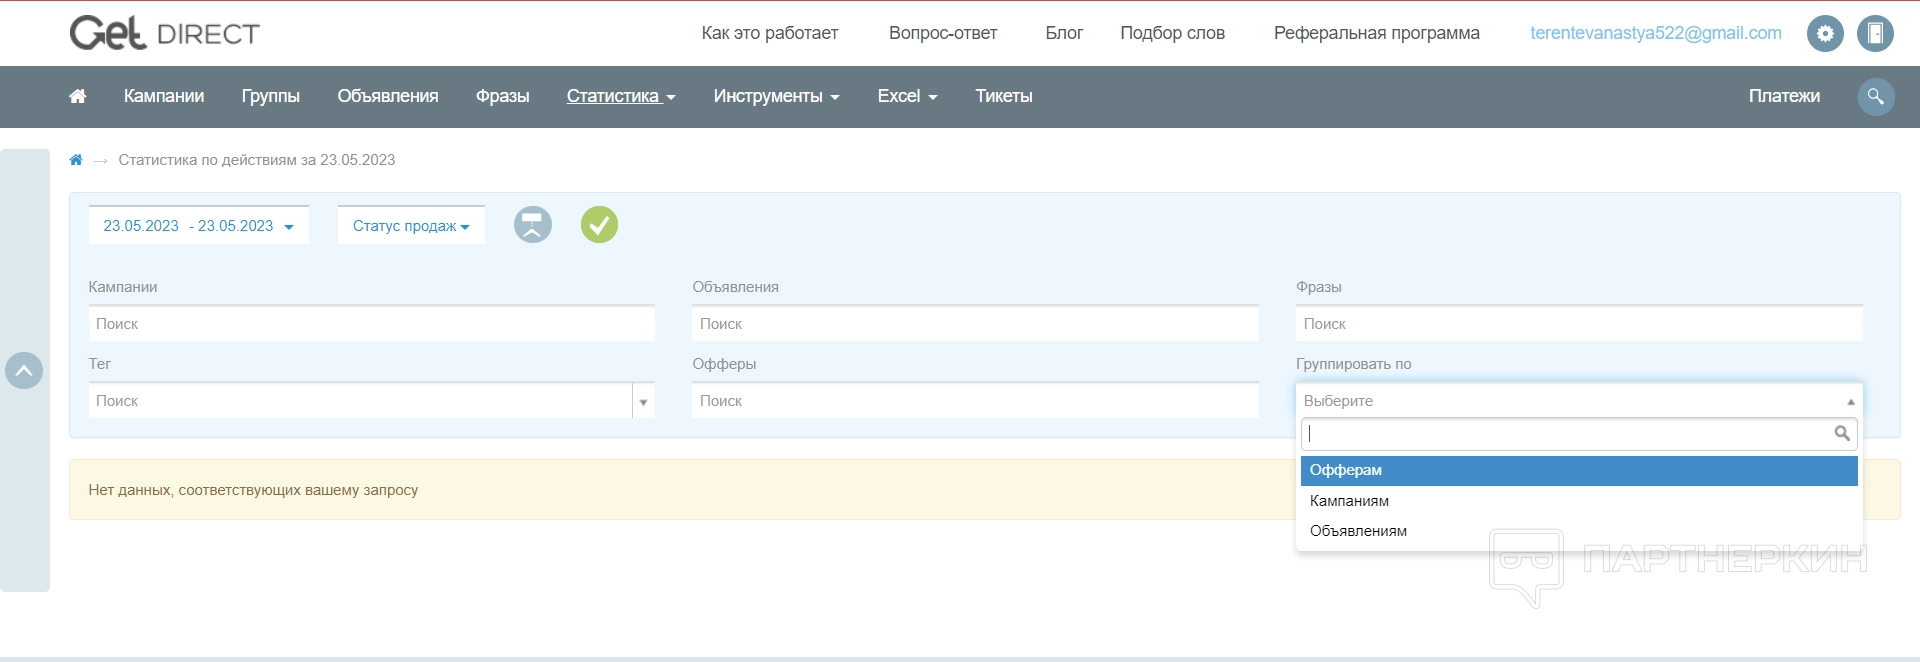
Task: Focus the Кампании search field
Action: (372, 324)
